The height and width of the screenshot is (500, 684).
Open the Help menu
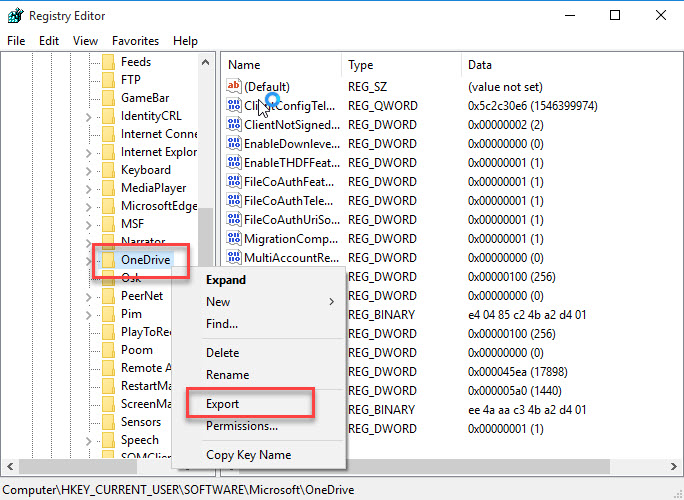click(185, 41)
